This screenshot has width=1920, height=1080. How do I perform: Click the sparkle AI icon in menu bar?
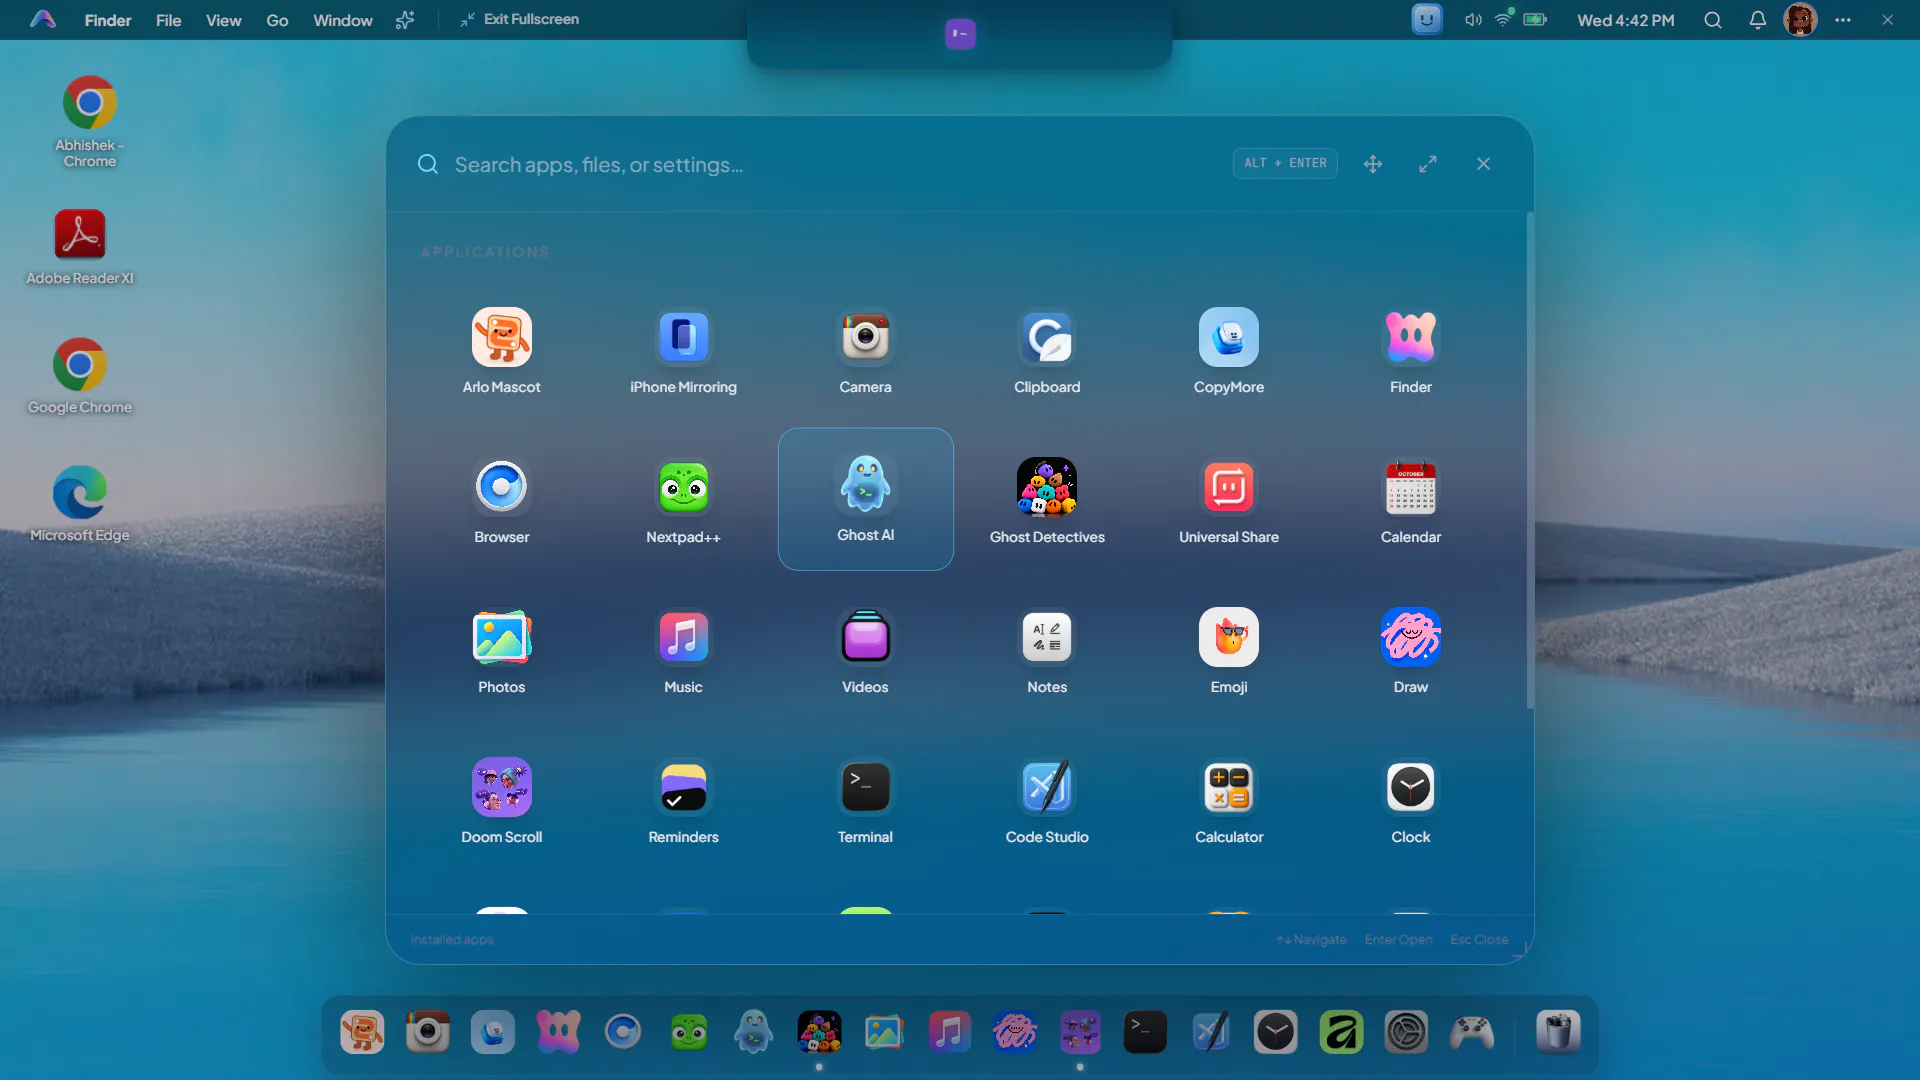(405, 20)
